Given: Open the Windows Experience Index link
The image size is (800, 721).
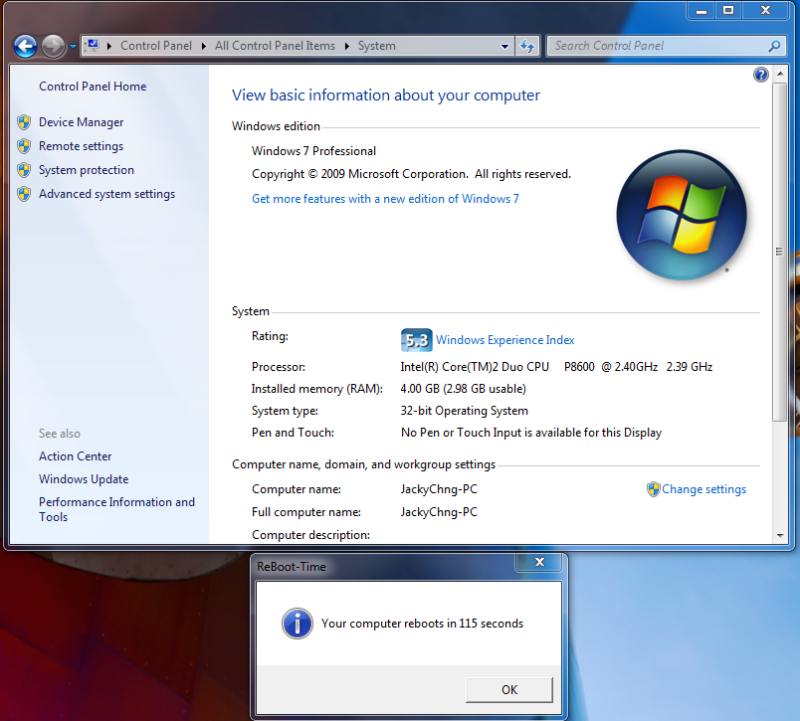Looking at the screenshot, I should coord(505,340).
